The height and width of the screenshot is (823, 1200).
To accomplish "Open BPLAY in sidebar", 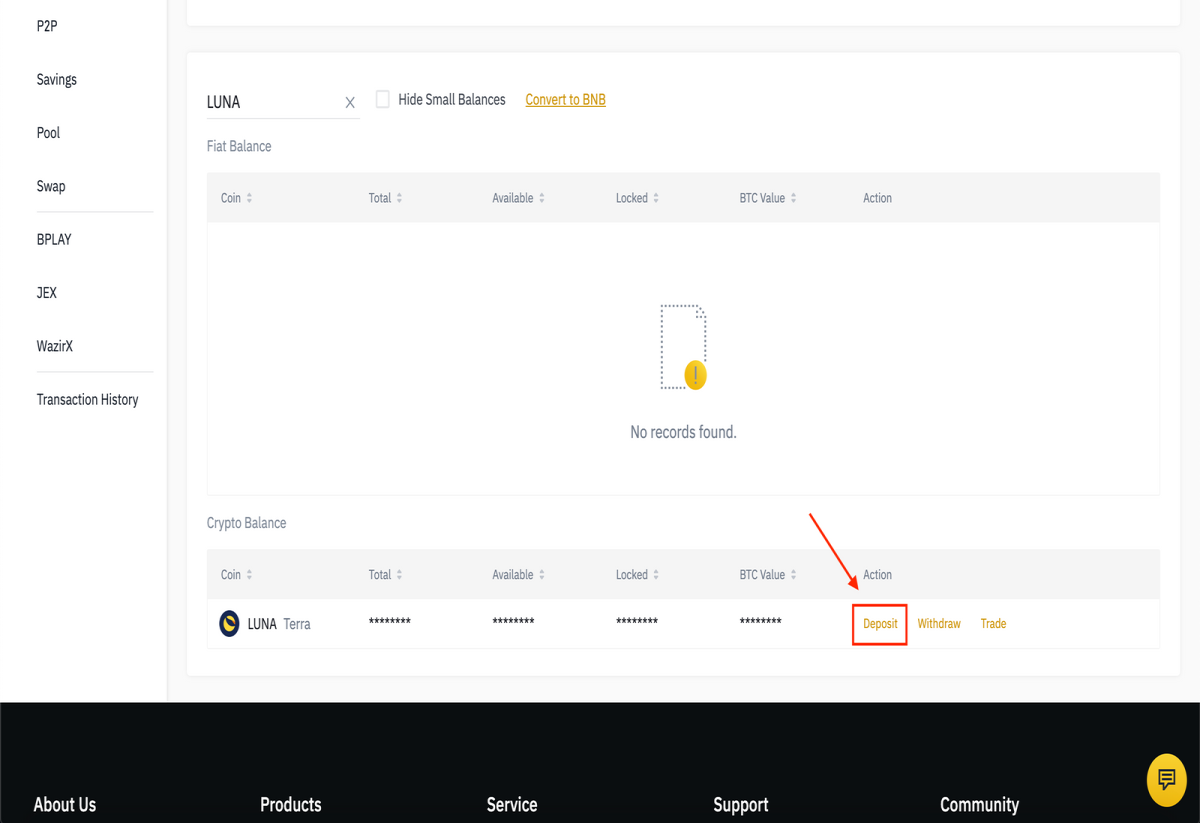I will pos(54,239).
